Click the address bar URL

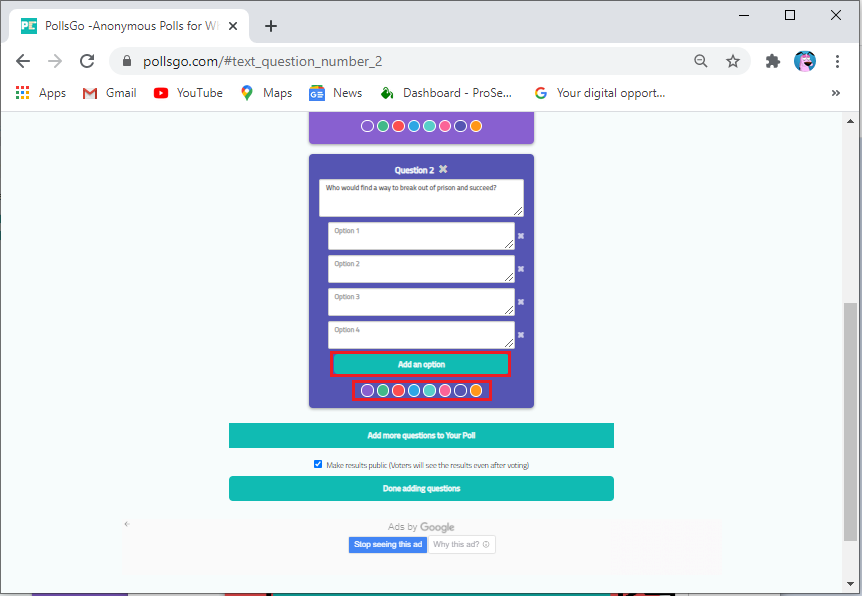[263, 61]
